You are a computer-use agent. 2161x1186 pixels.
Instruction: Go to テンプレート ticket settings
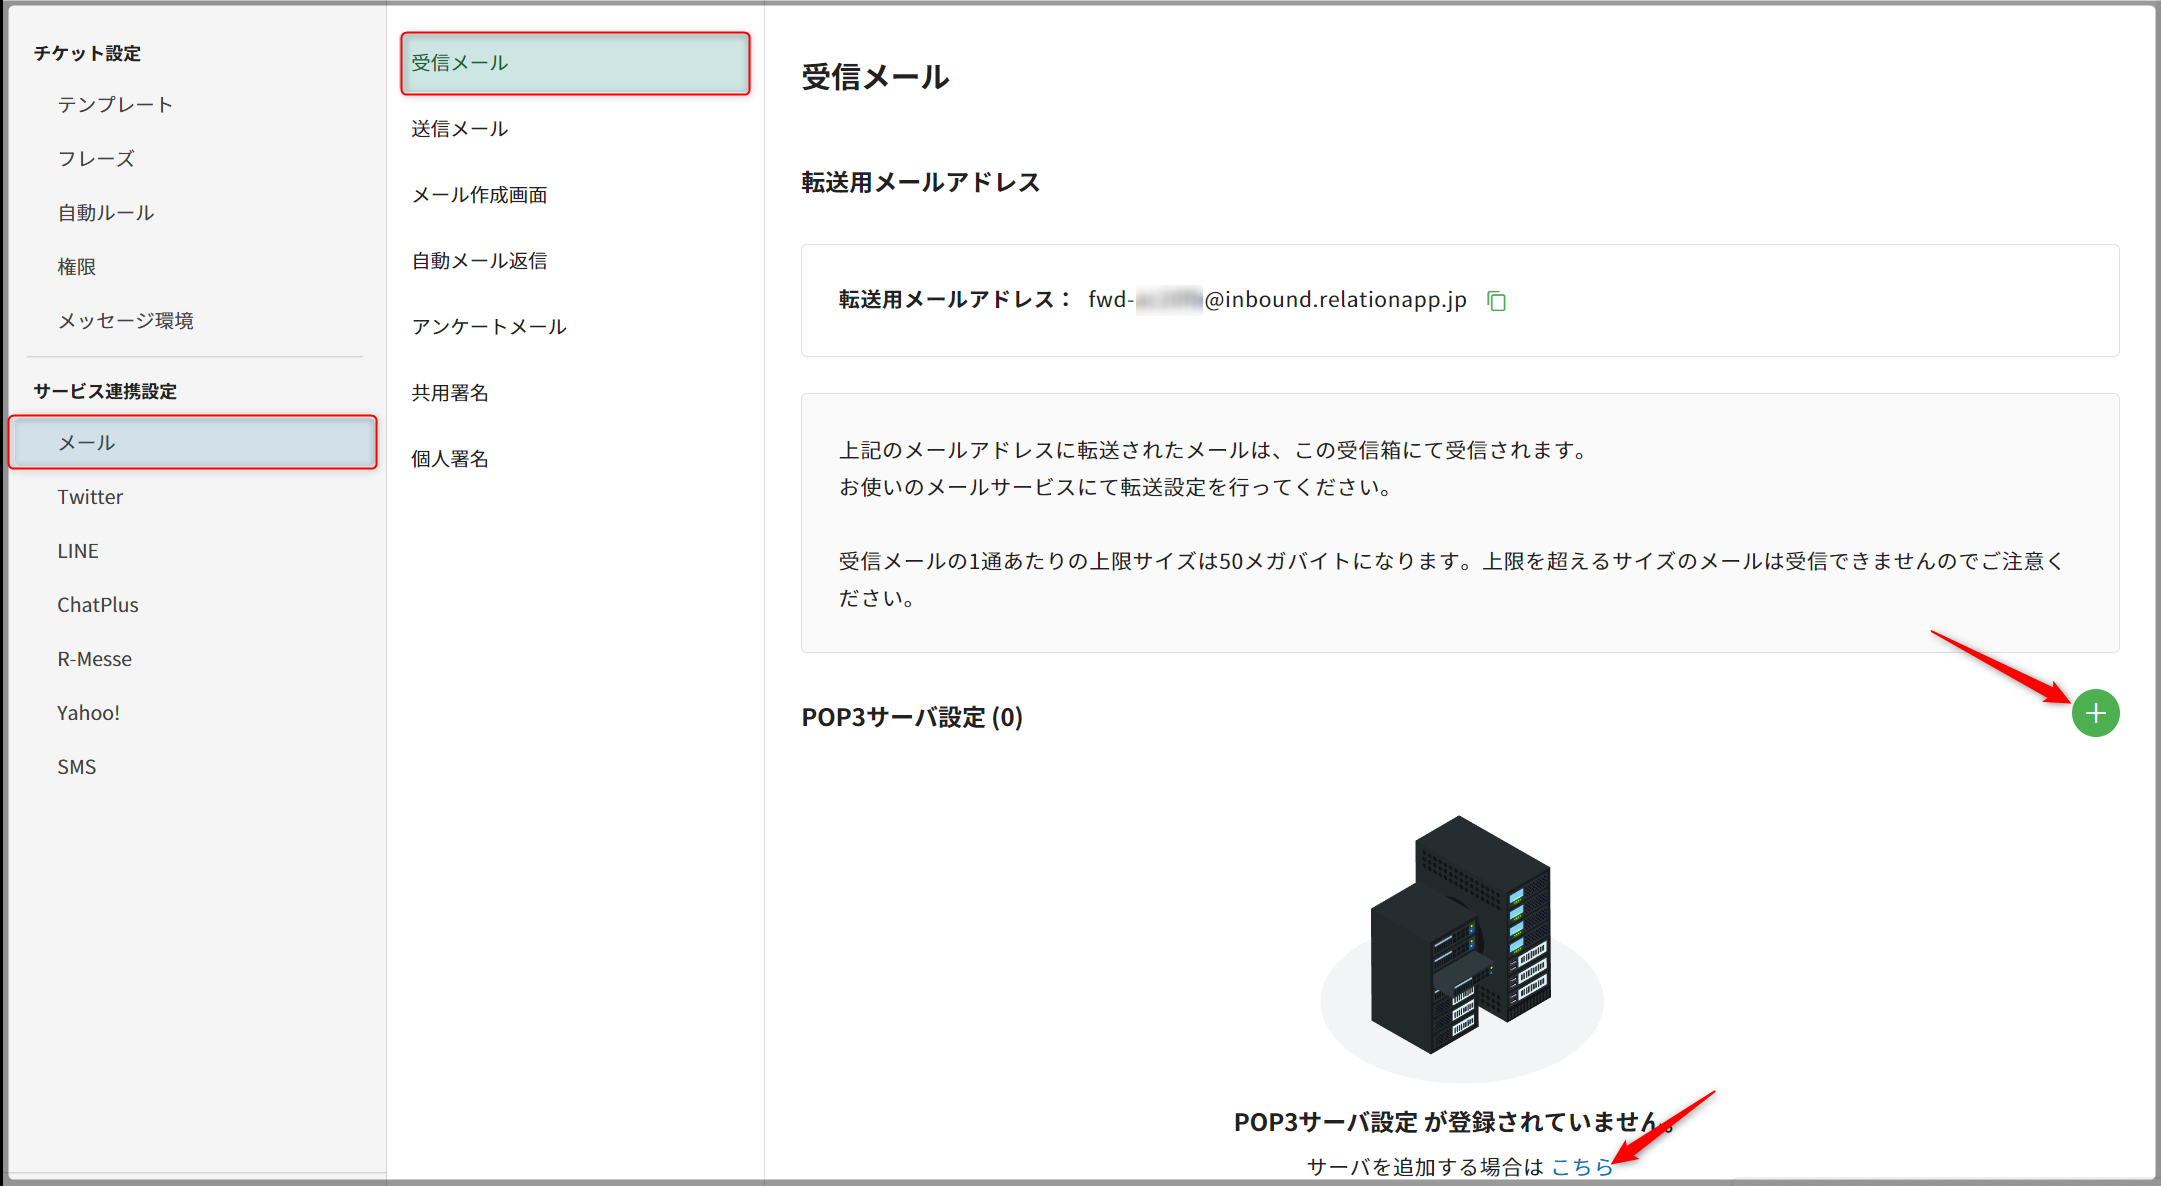click(115, 105)
